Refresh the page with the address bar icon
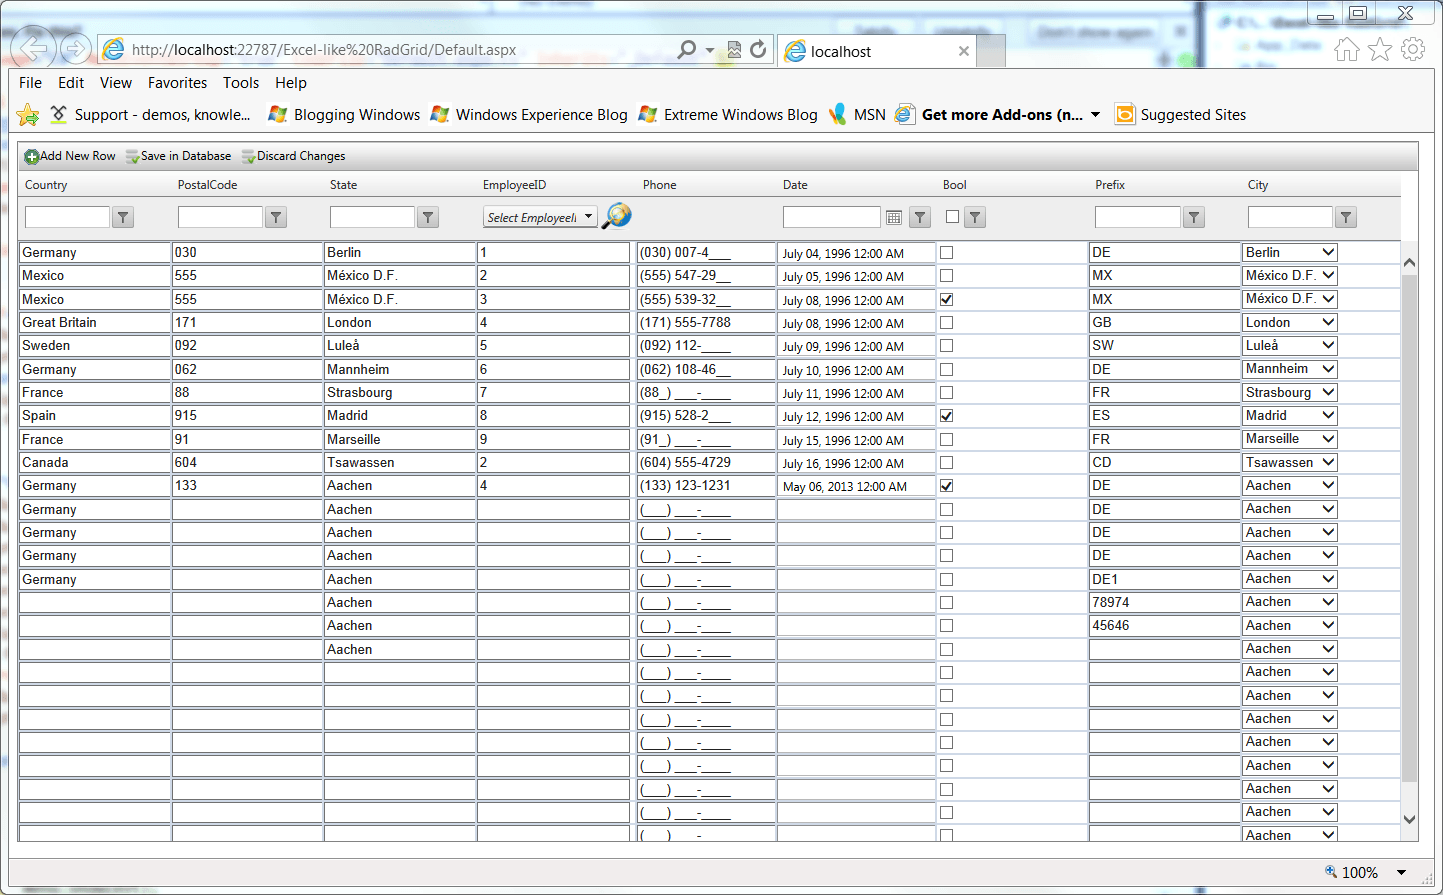Viewport: 1443px width, 895px height. click(759, 48)
